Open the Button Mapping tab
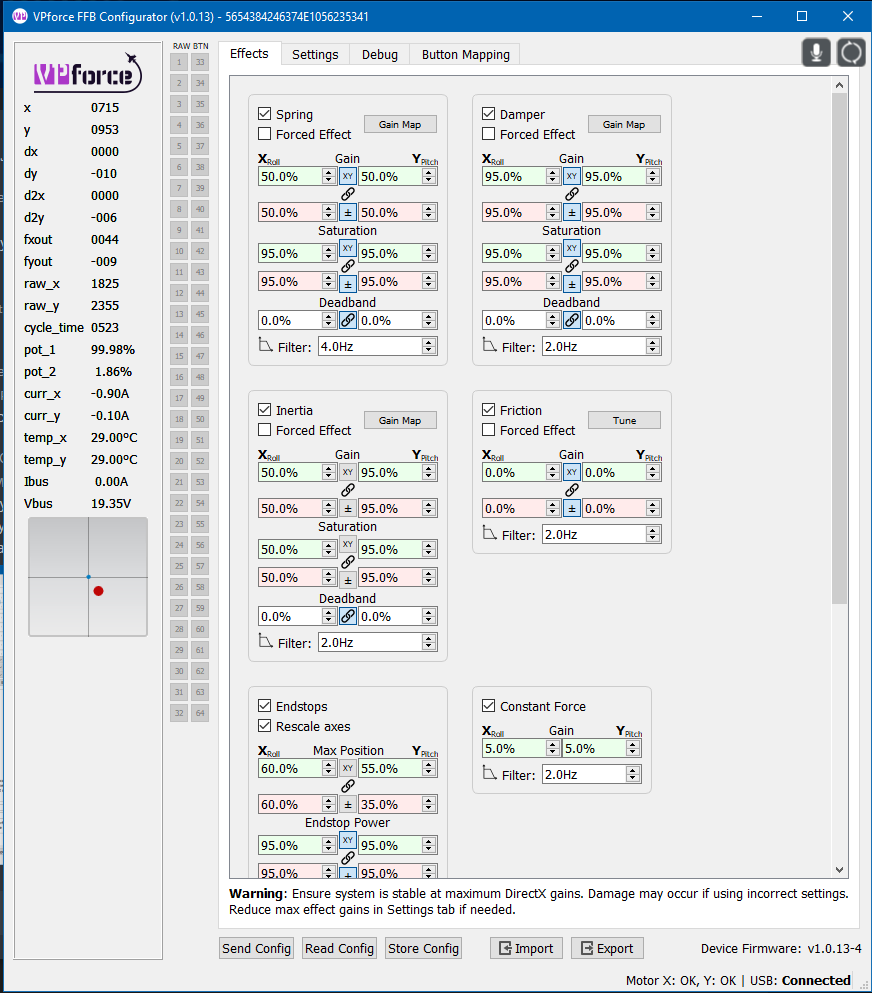 465,54
